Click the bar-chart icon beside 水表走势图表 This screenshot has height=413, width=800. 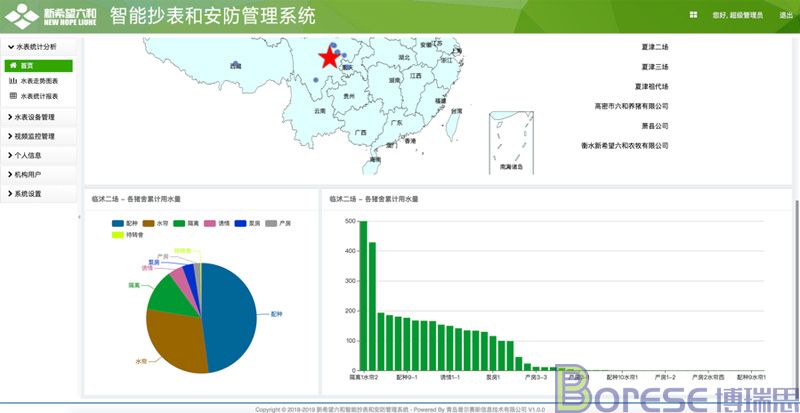pyautogui.click(x=13, y=81)
